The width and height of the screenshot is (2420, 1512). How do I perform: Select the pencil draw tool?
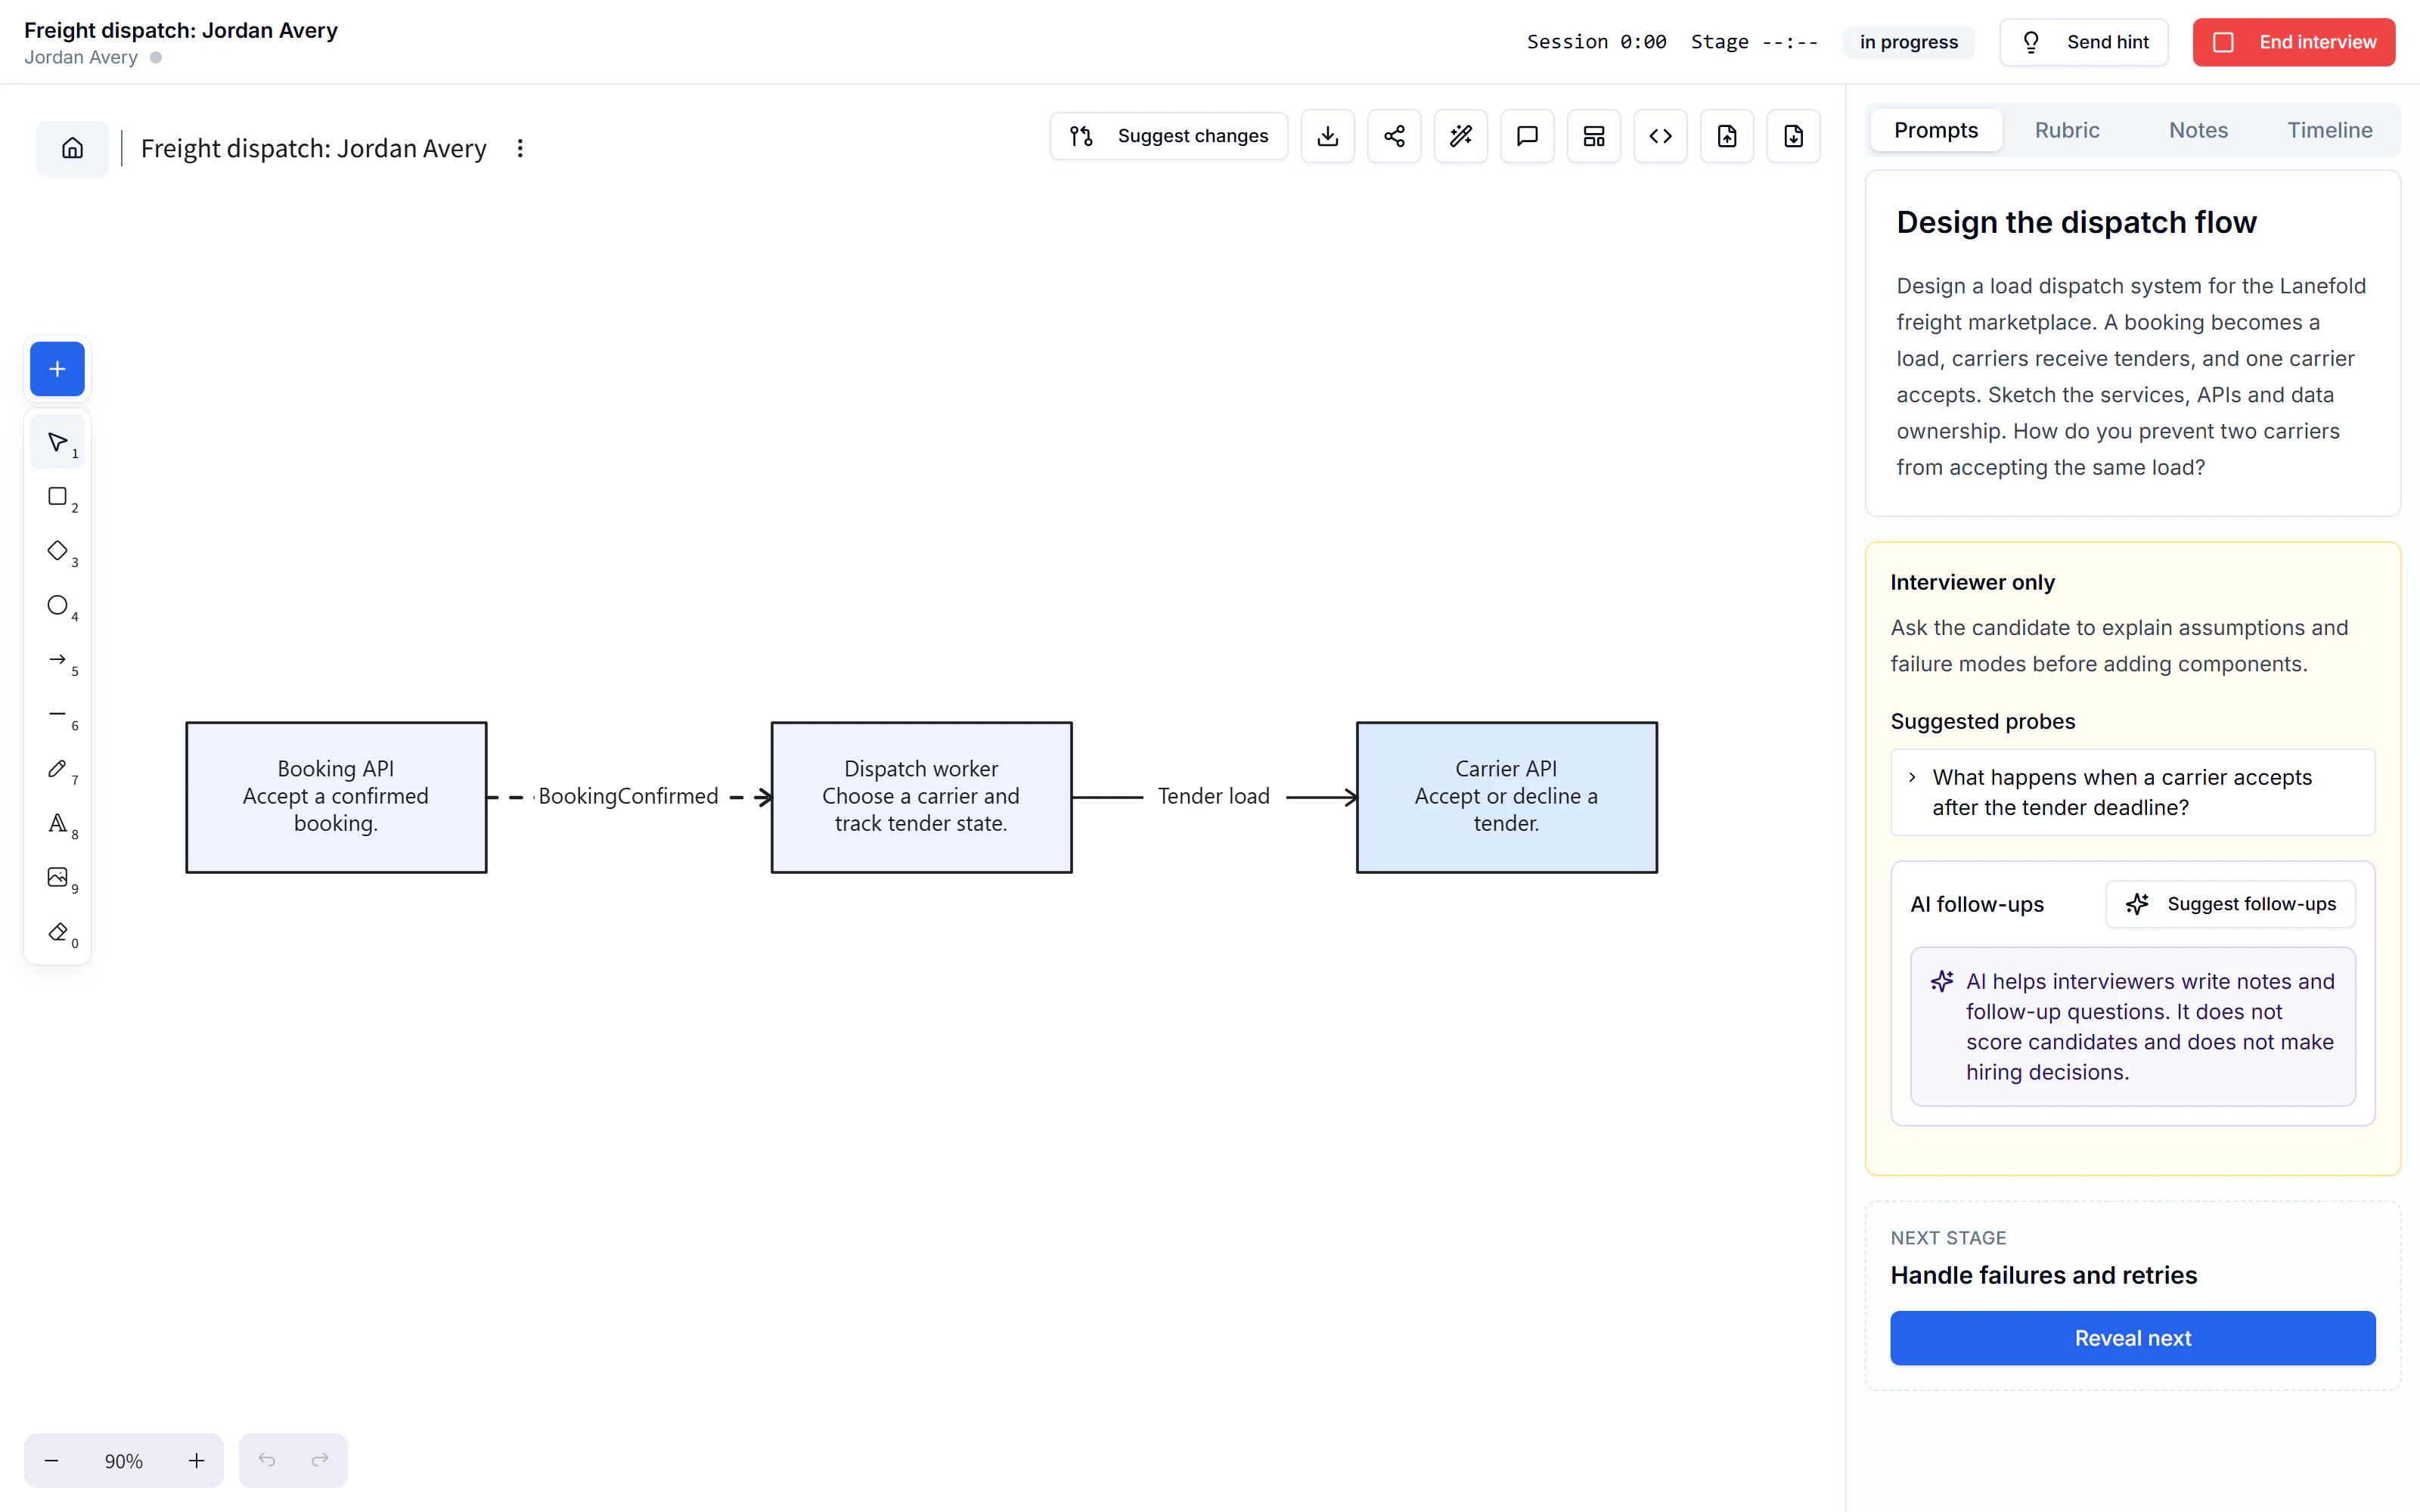pos(57,769)
